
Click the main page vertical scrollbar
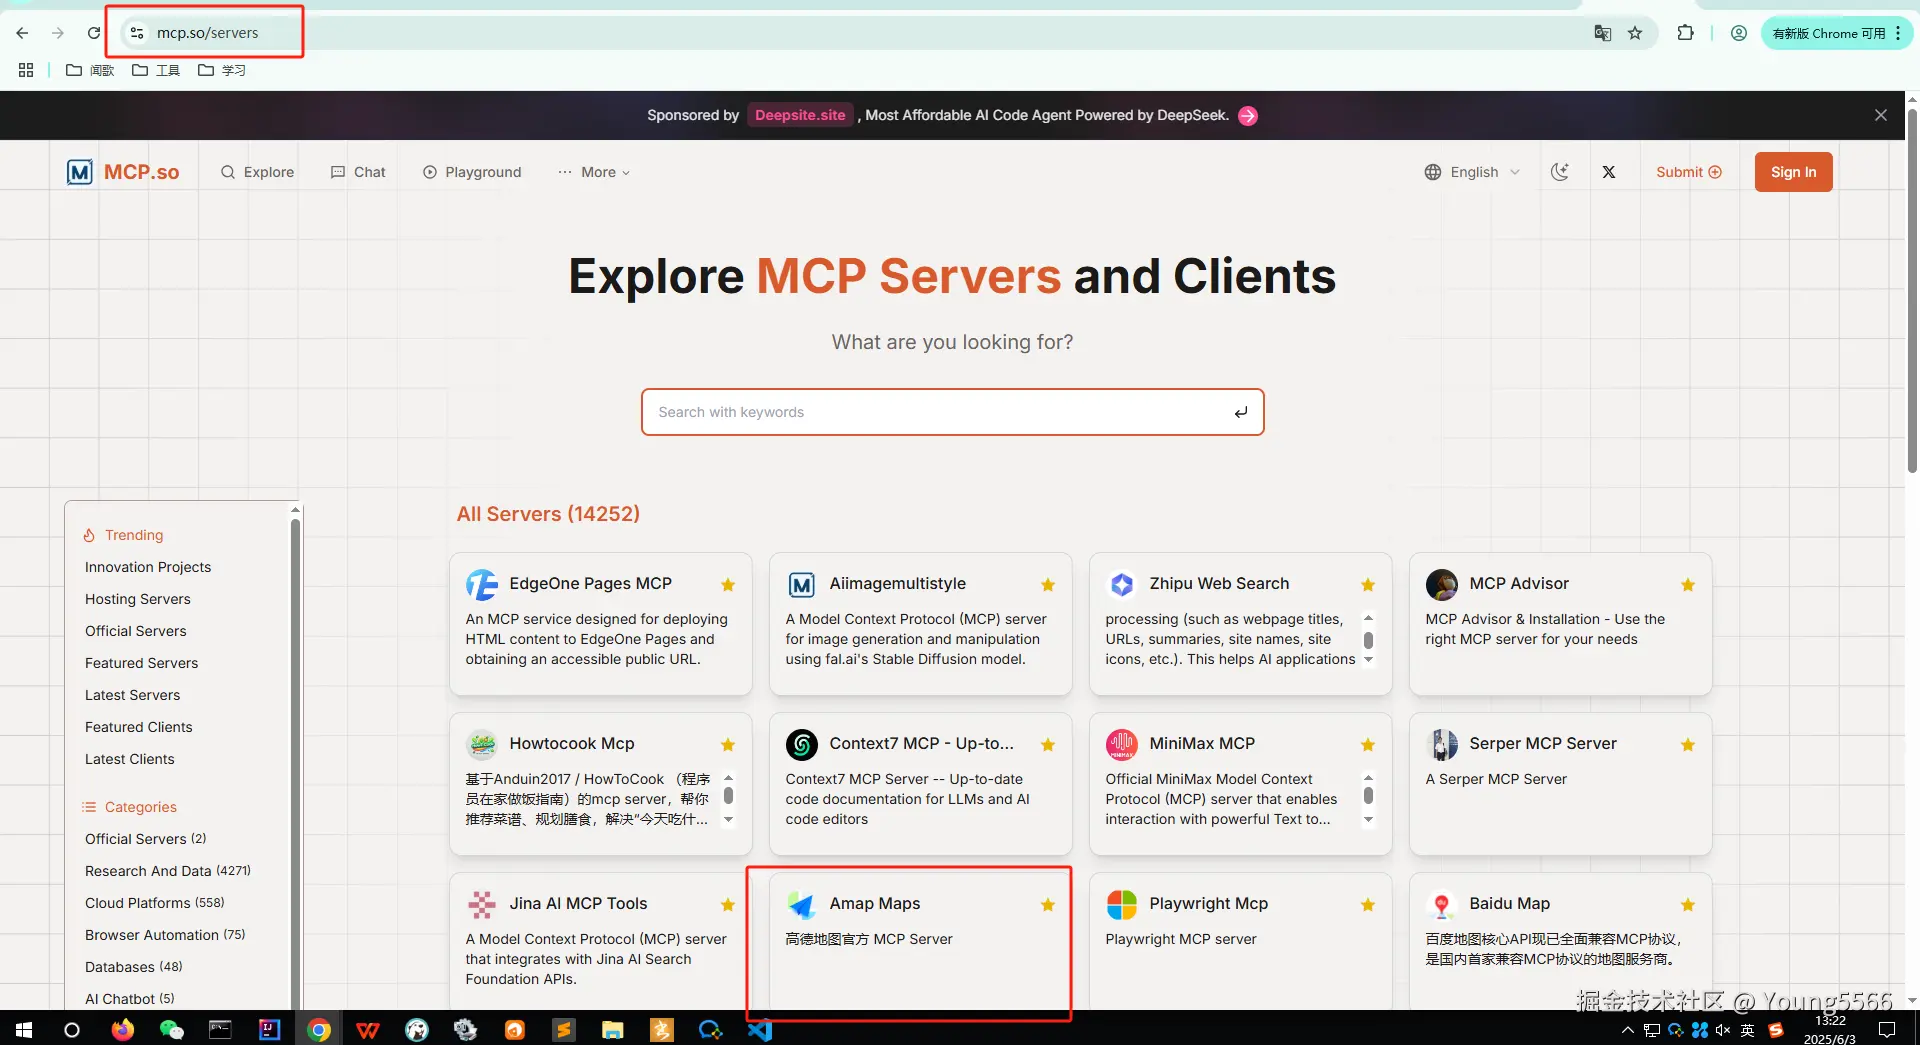(1912, 290)
